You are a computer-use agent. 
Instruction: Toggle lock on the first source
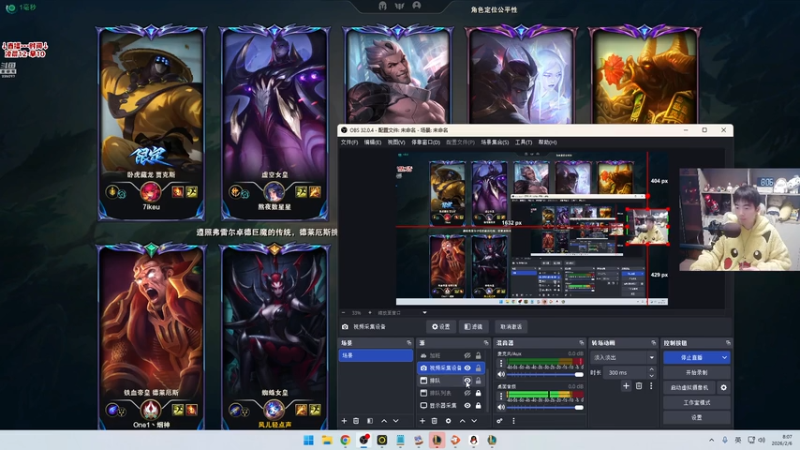pos(478,356)
